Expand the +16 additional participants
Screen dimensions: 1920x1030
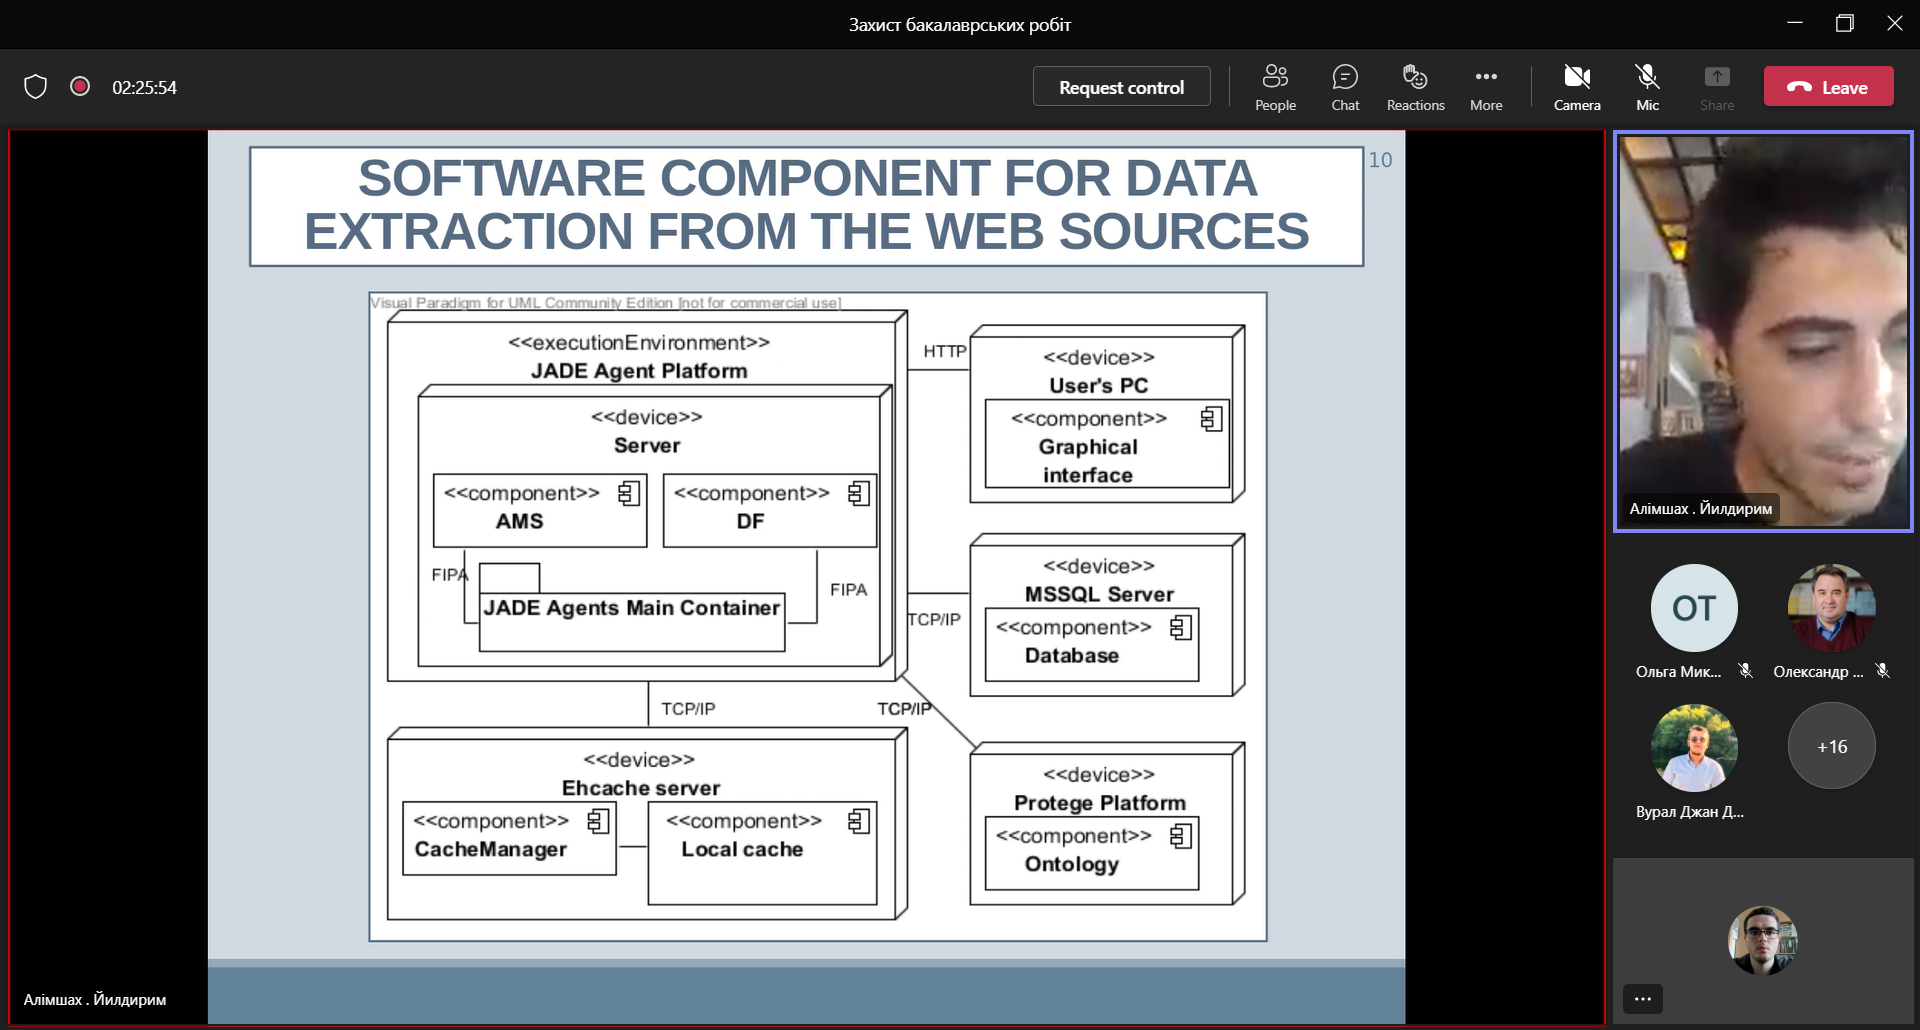(1831, 746)
